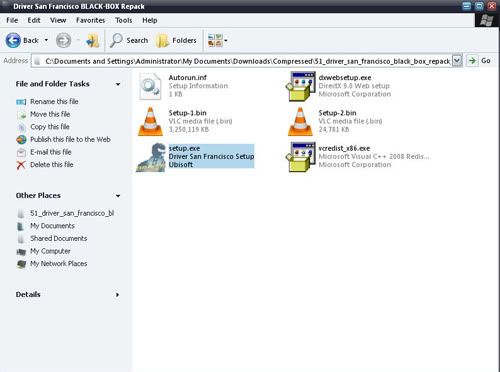500x372 pixels.
Task: Collapse the File and Folder Tasks panel
Action: coord(118,84)
